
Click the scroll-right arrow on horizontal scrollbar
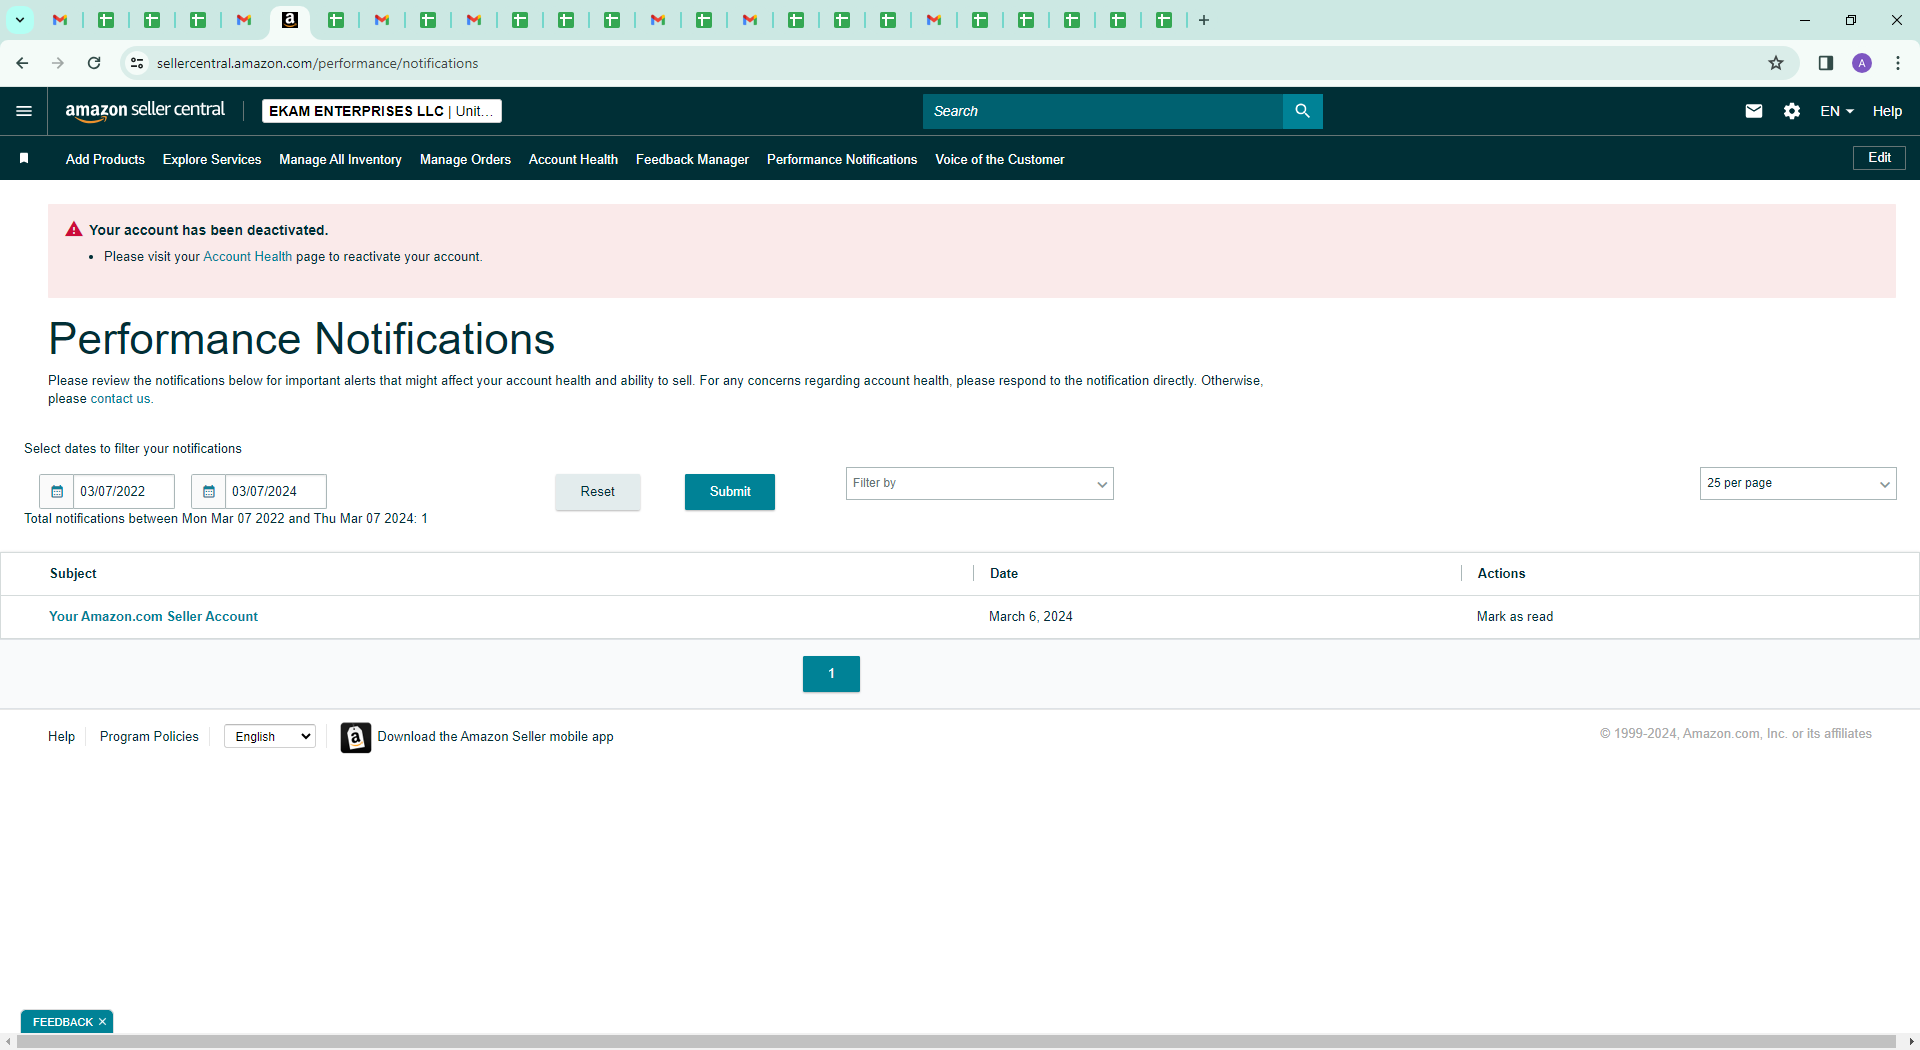pyautogui.click(x=1911, y=1042)
